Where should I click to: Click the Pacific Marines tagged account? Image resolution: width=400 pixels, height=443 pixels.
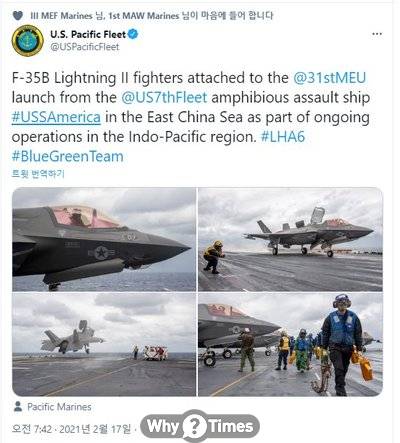pos(59,407)
